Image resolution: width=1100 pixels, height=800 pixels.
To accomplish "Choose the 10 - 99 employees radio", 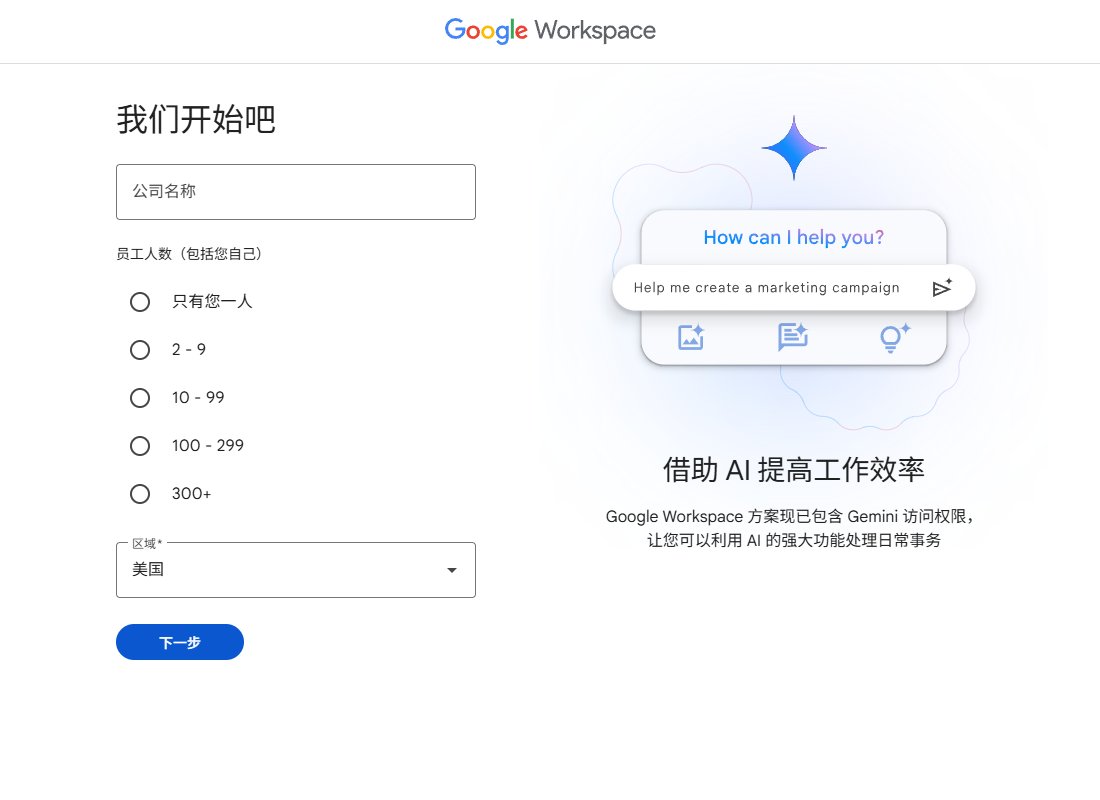I will (x=140, y=398).
